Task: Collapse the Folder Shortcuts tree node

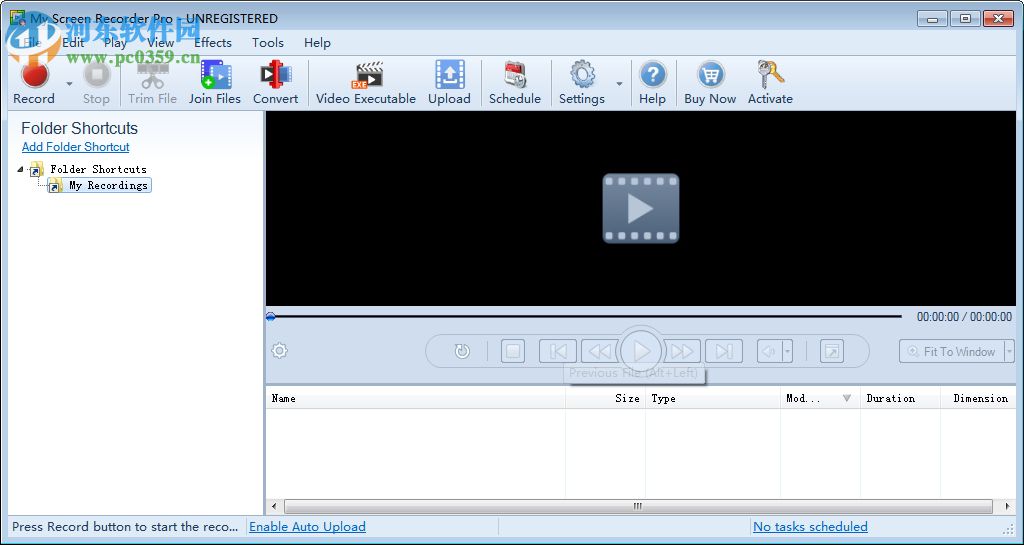Action: click(20, 169)
